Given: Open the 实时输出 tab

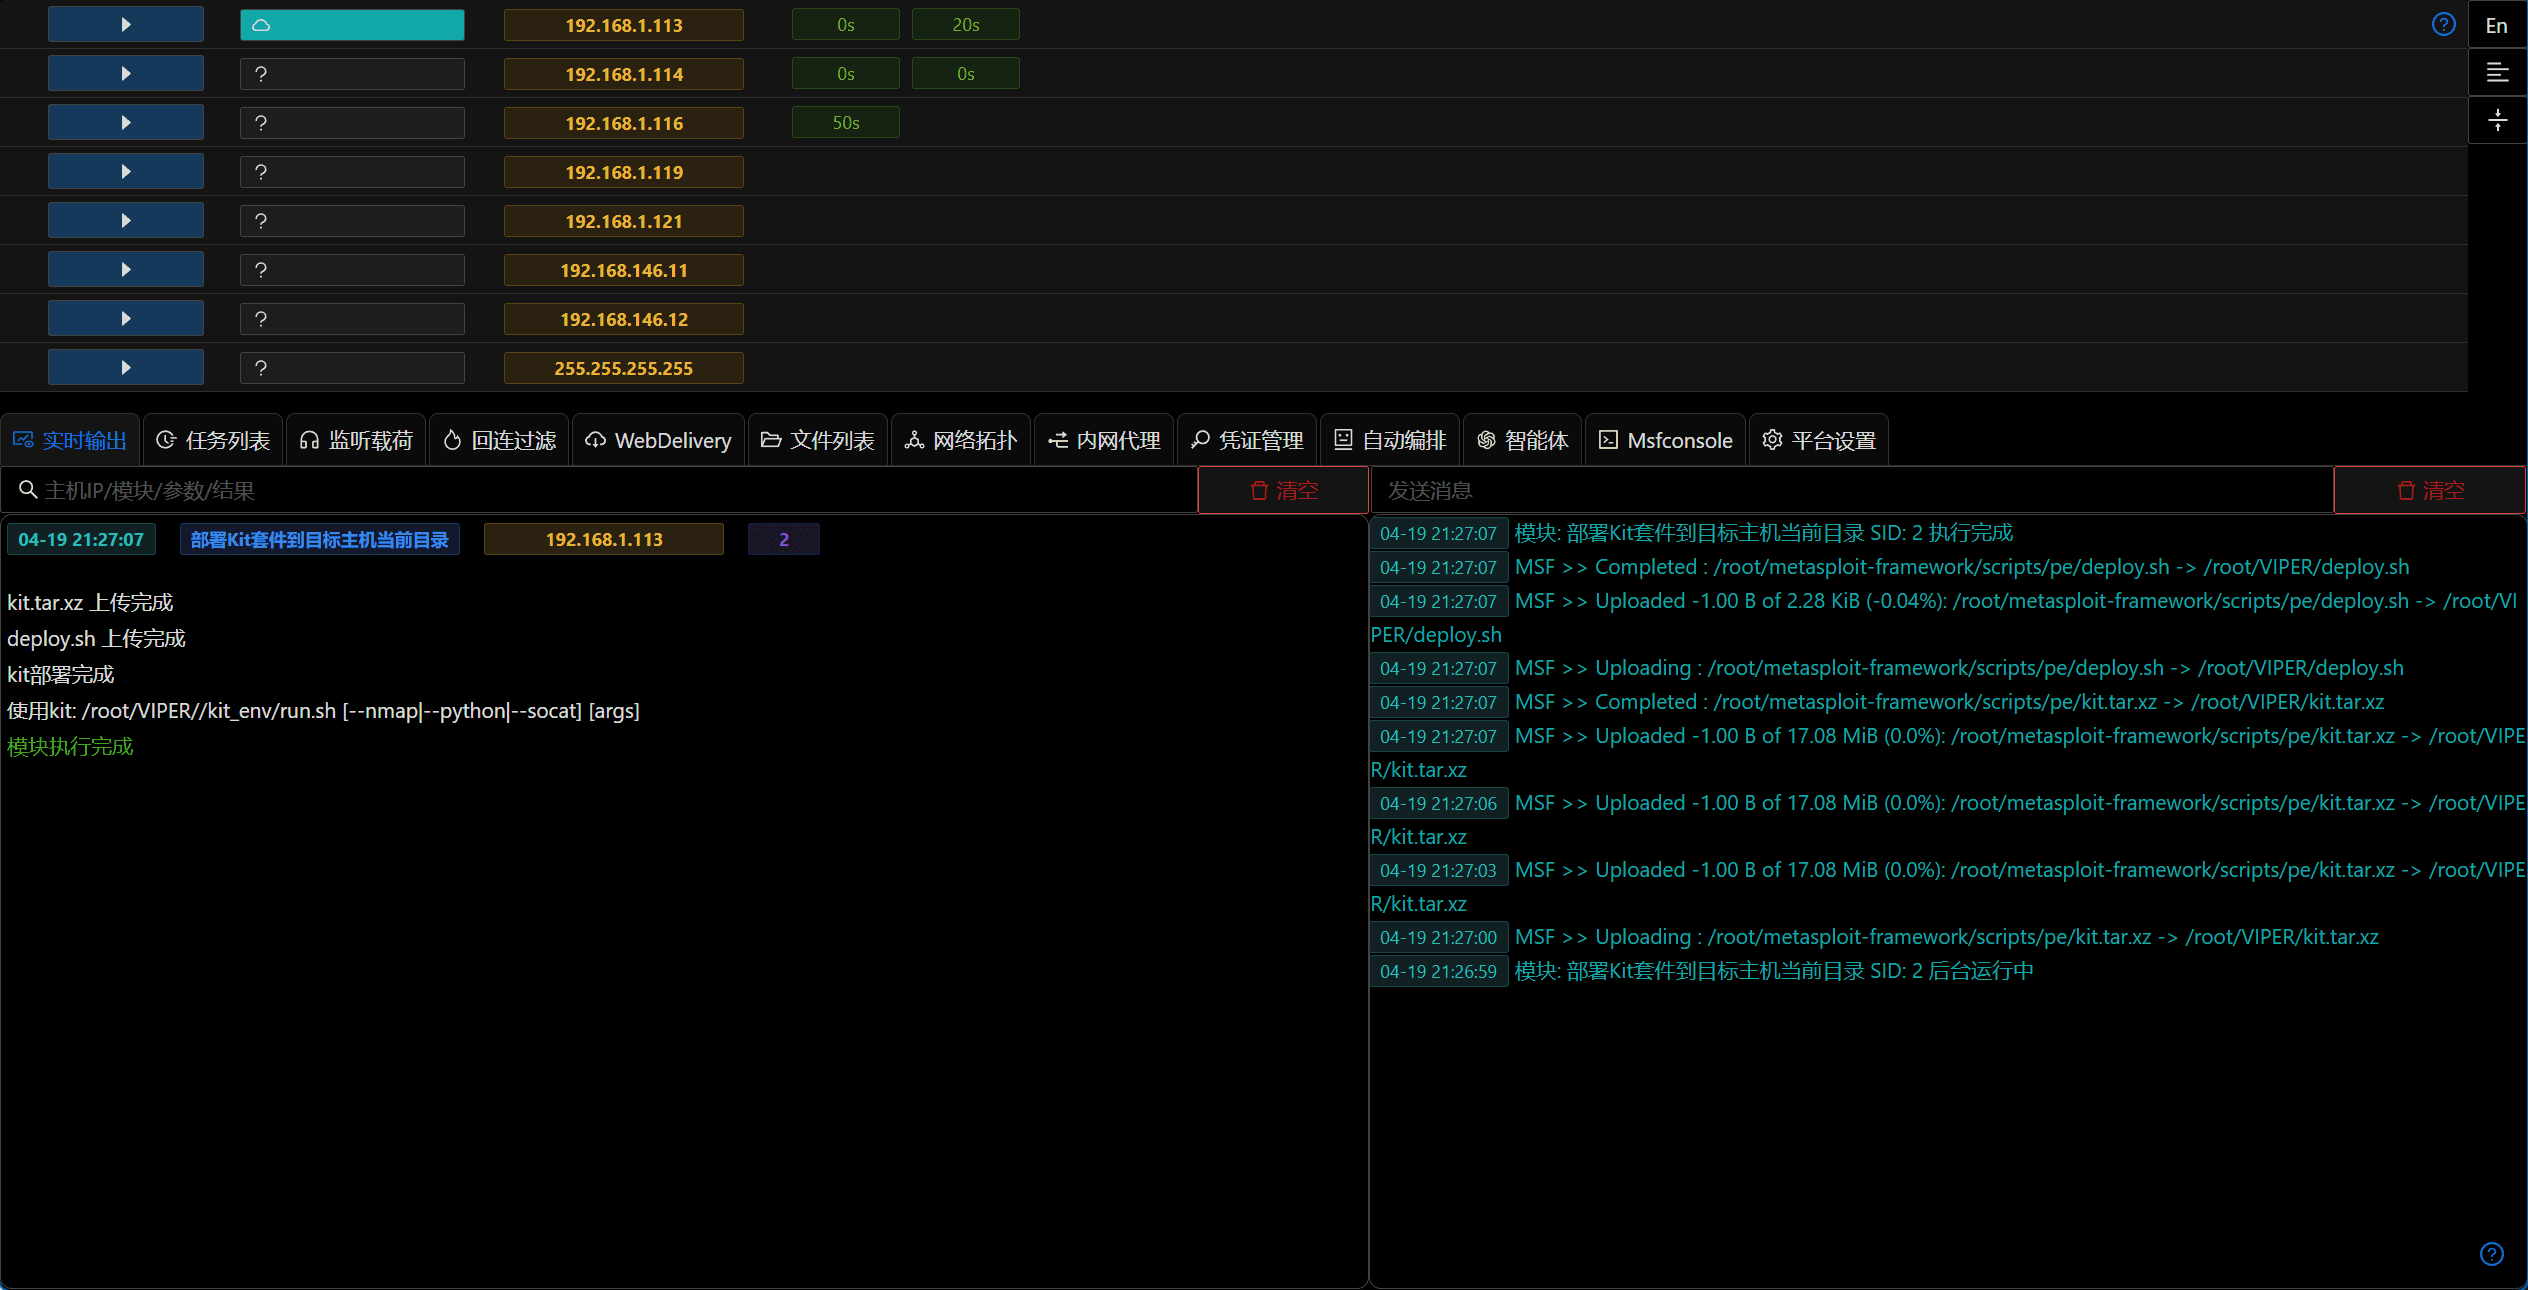Looking at the screenshot, I should pyautogui.click(x=70, y=440).
